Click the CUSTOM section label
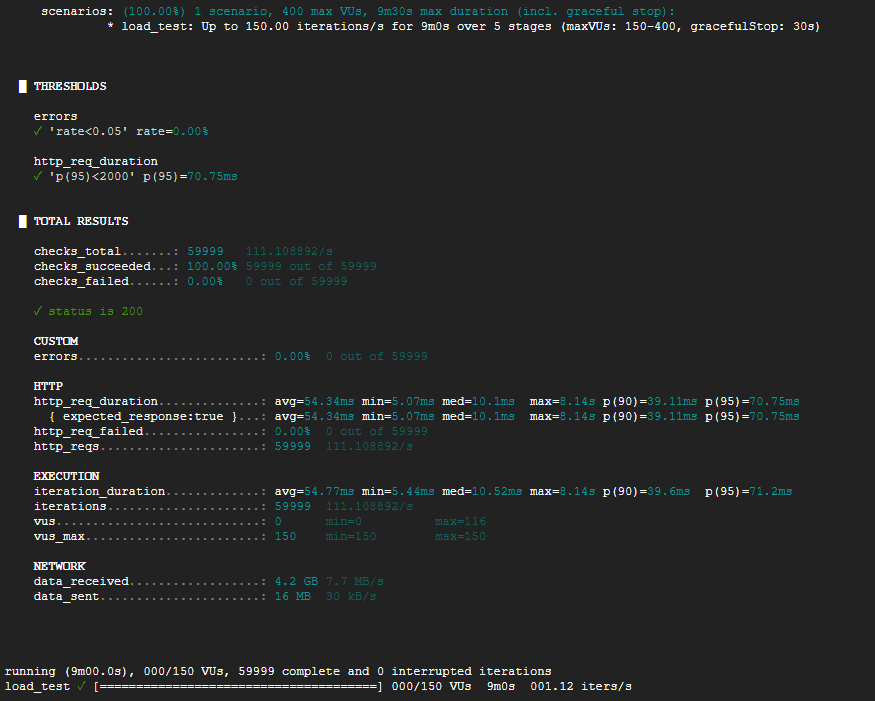Image resolution: width=875 pixels, height=701 pixels. click(56, 341)
